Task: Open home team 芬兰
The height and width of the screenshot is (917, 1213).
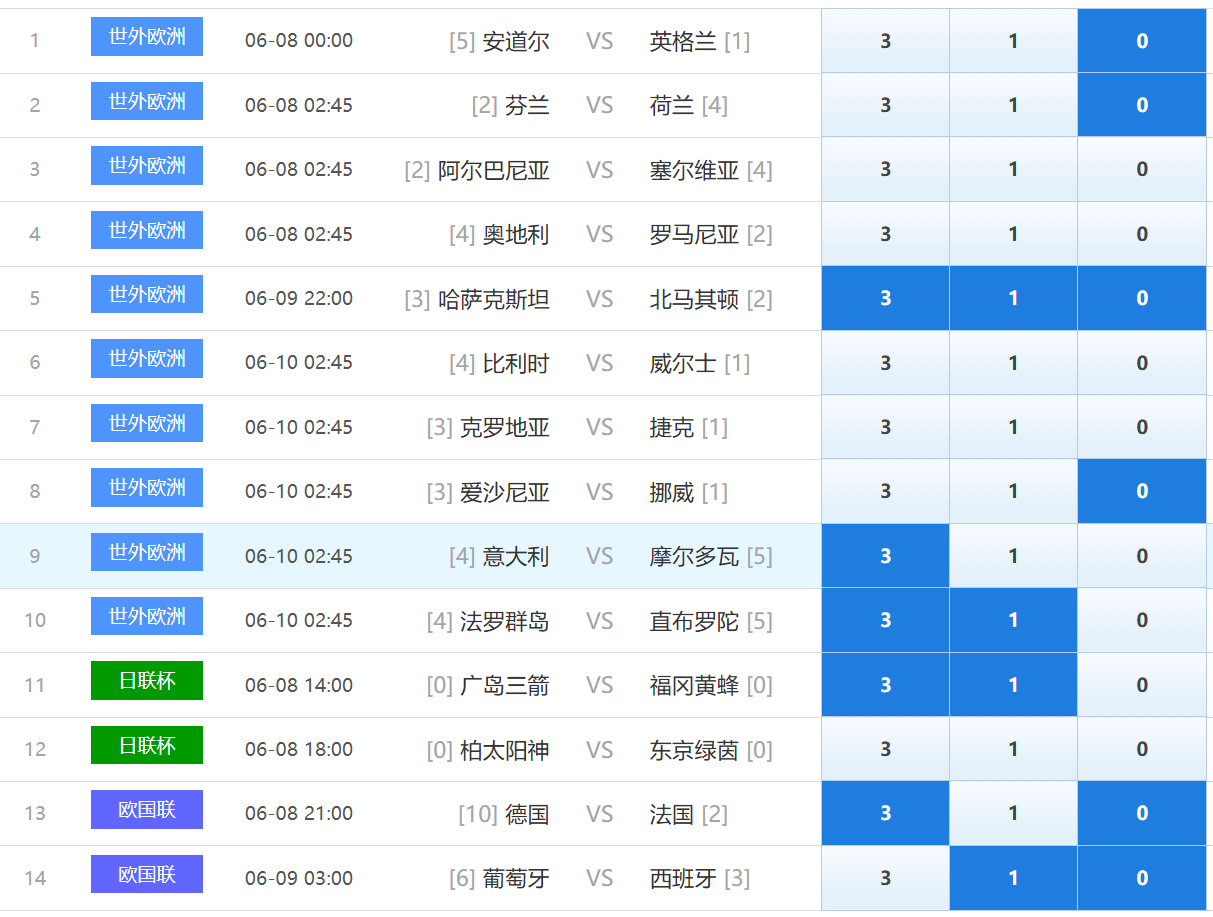Action: [x=527, y=105]
